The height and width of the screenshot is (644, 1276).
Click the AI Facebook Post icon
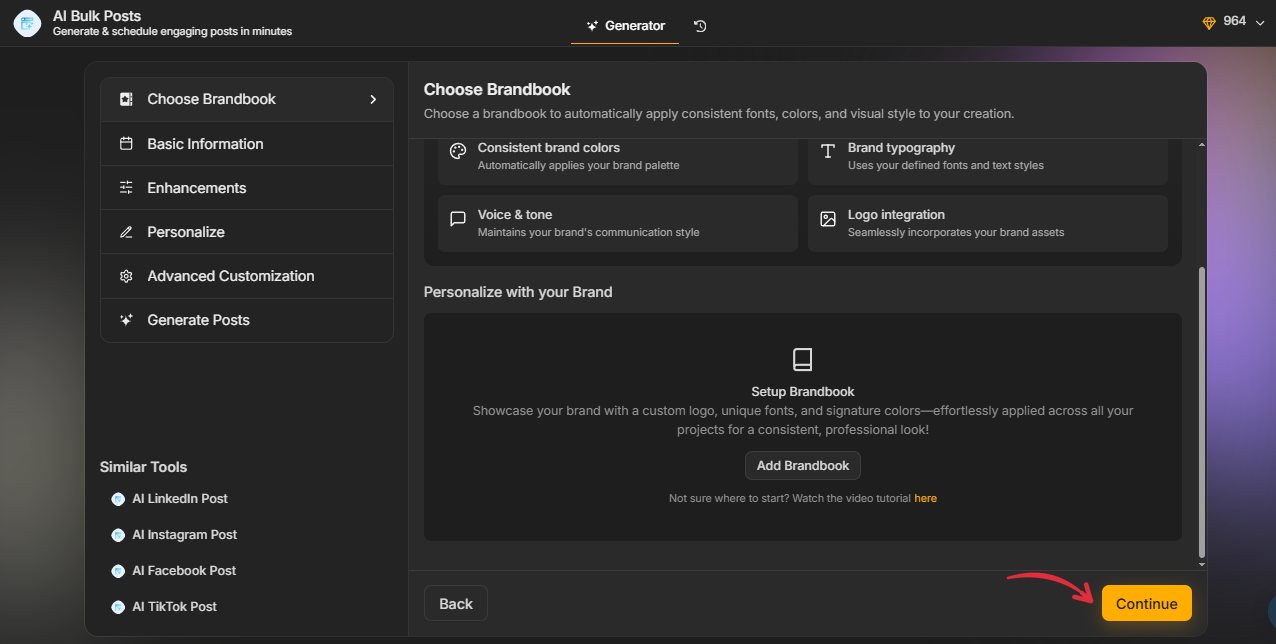coord(118,571)
